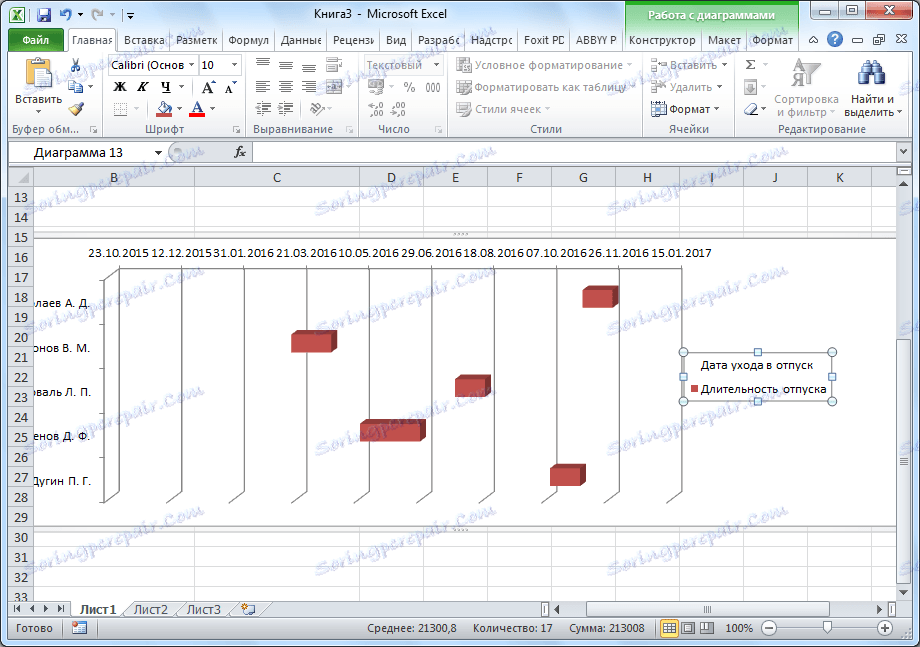Apply fill color bucket
Image resolution: width=920 pixels, height=647 pixels.
(x=164, y=109)
